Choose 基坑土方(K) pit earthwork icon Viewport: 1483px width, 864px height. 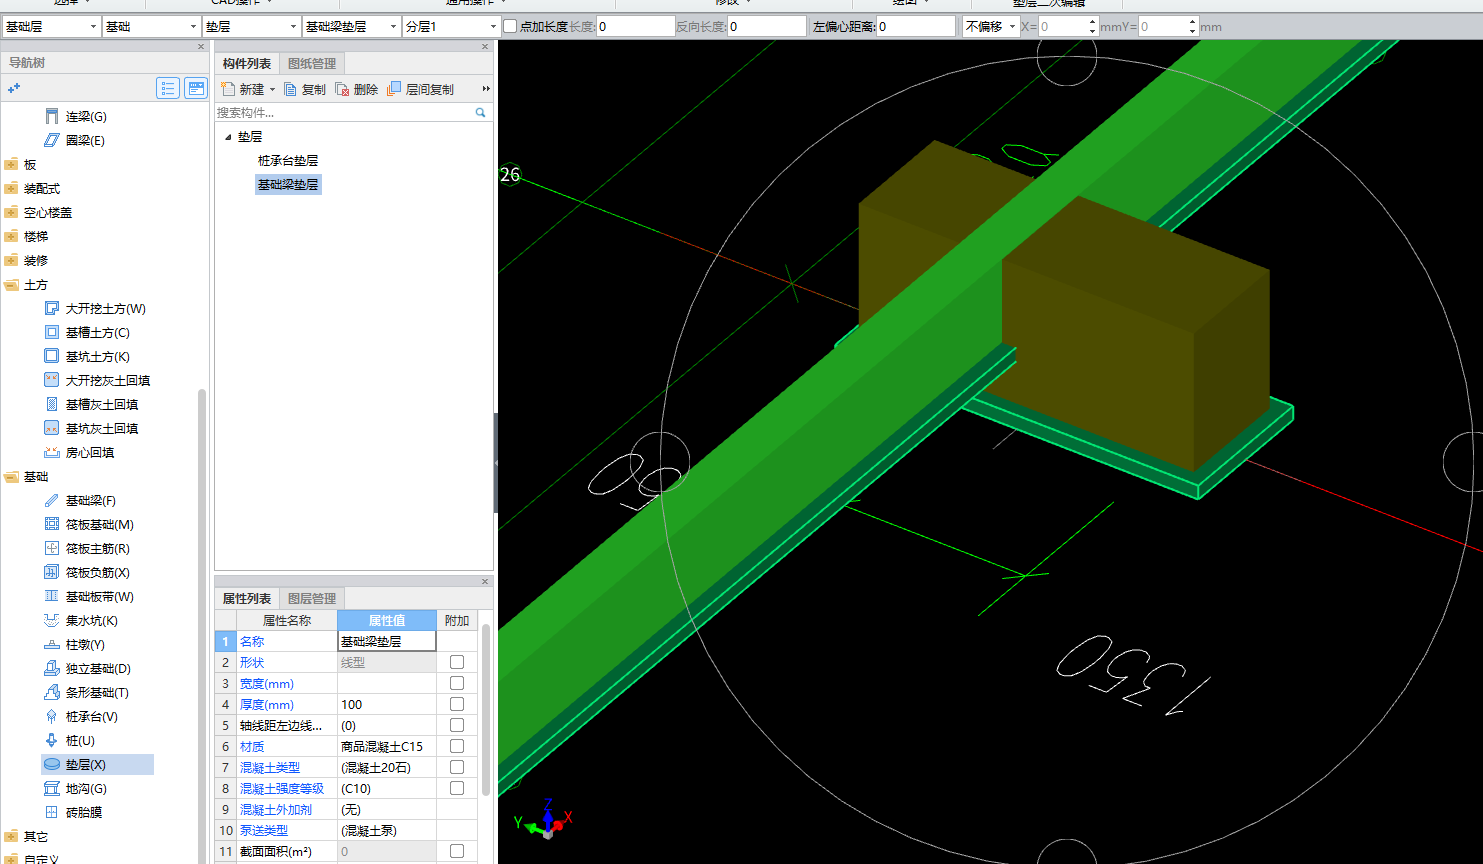[x=52, y=357]
